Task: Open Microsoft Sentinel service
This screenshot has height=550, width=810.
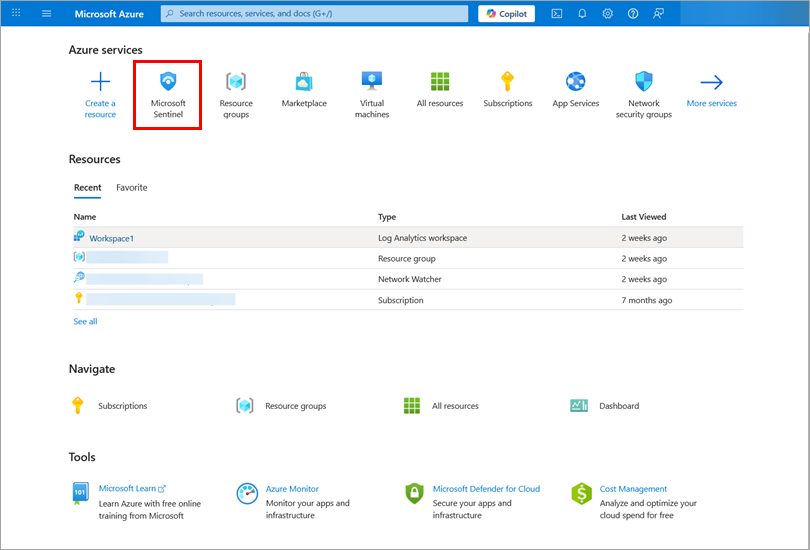Action: pos(168,94)
